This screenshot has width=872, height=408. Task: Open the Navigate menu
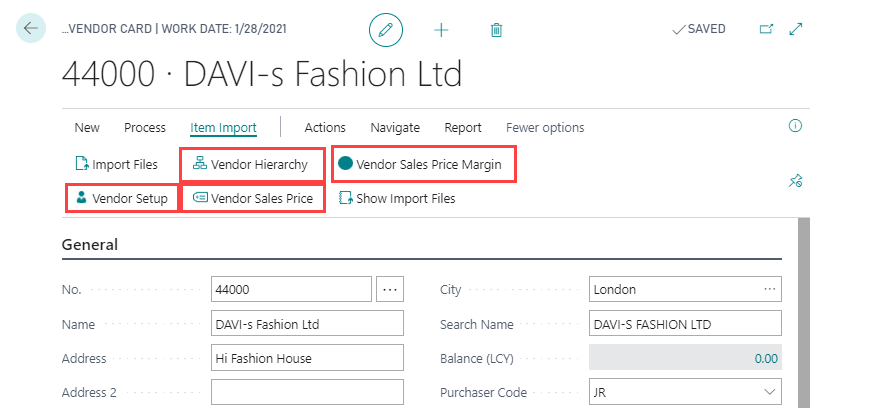tap(395, 127)
